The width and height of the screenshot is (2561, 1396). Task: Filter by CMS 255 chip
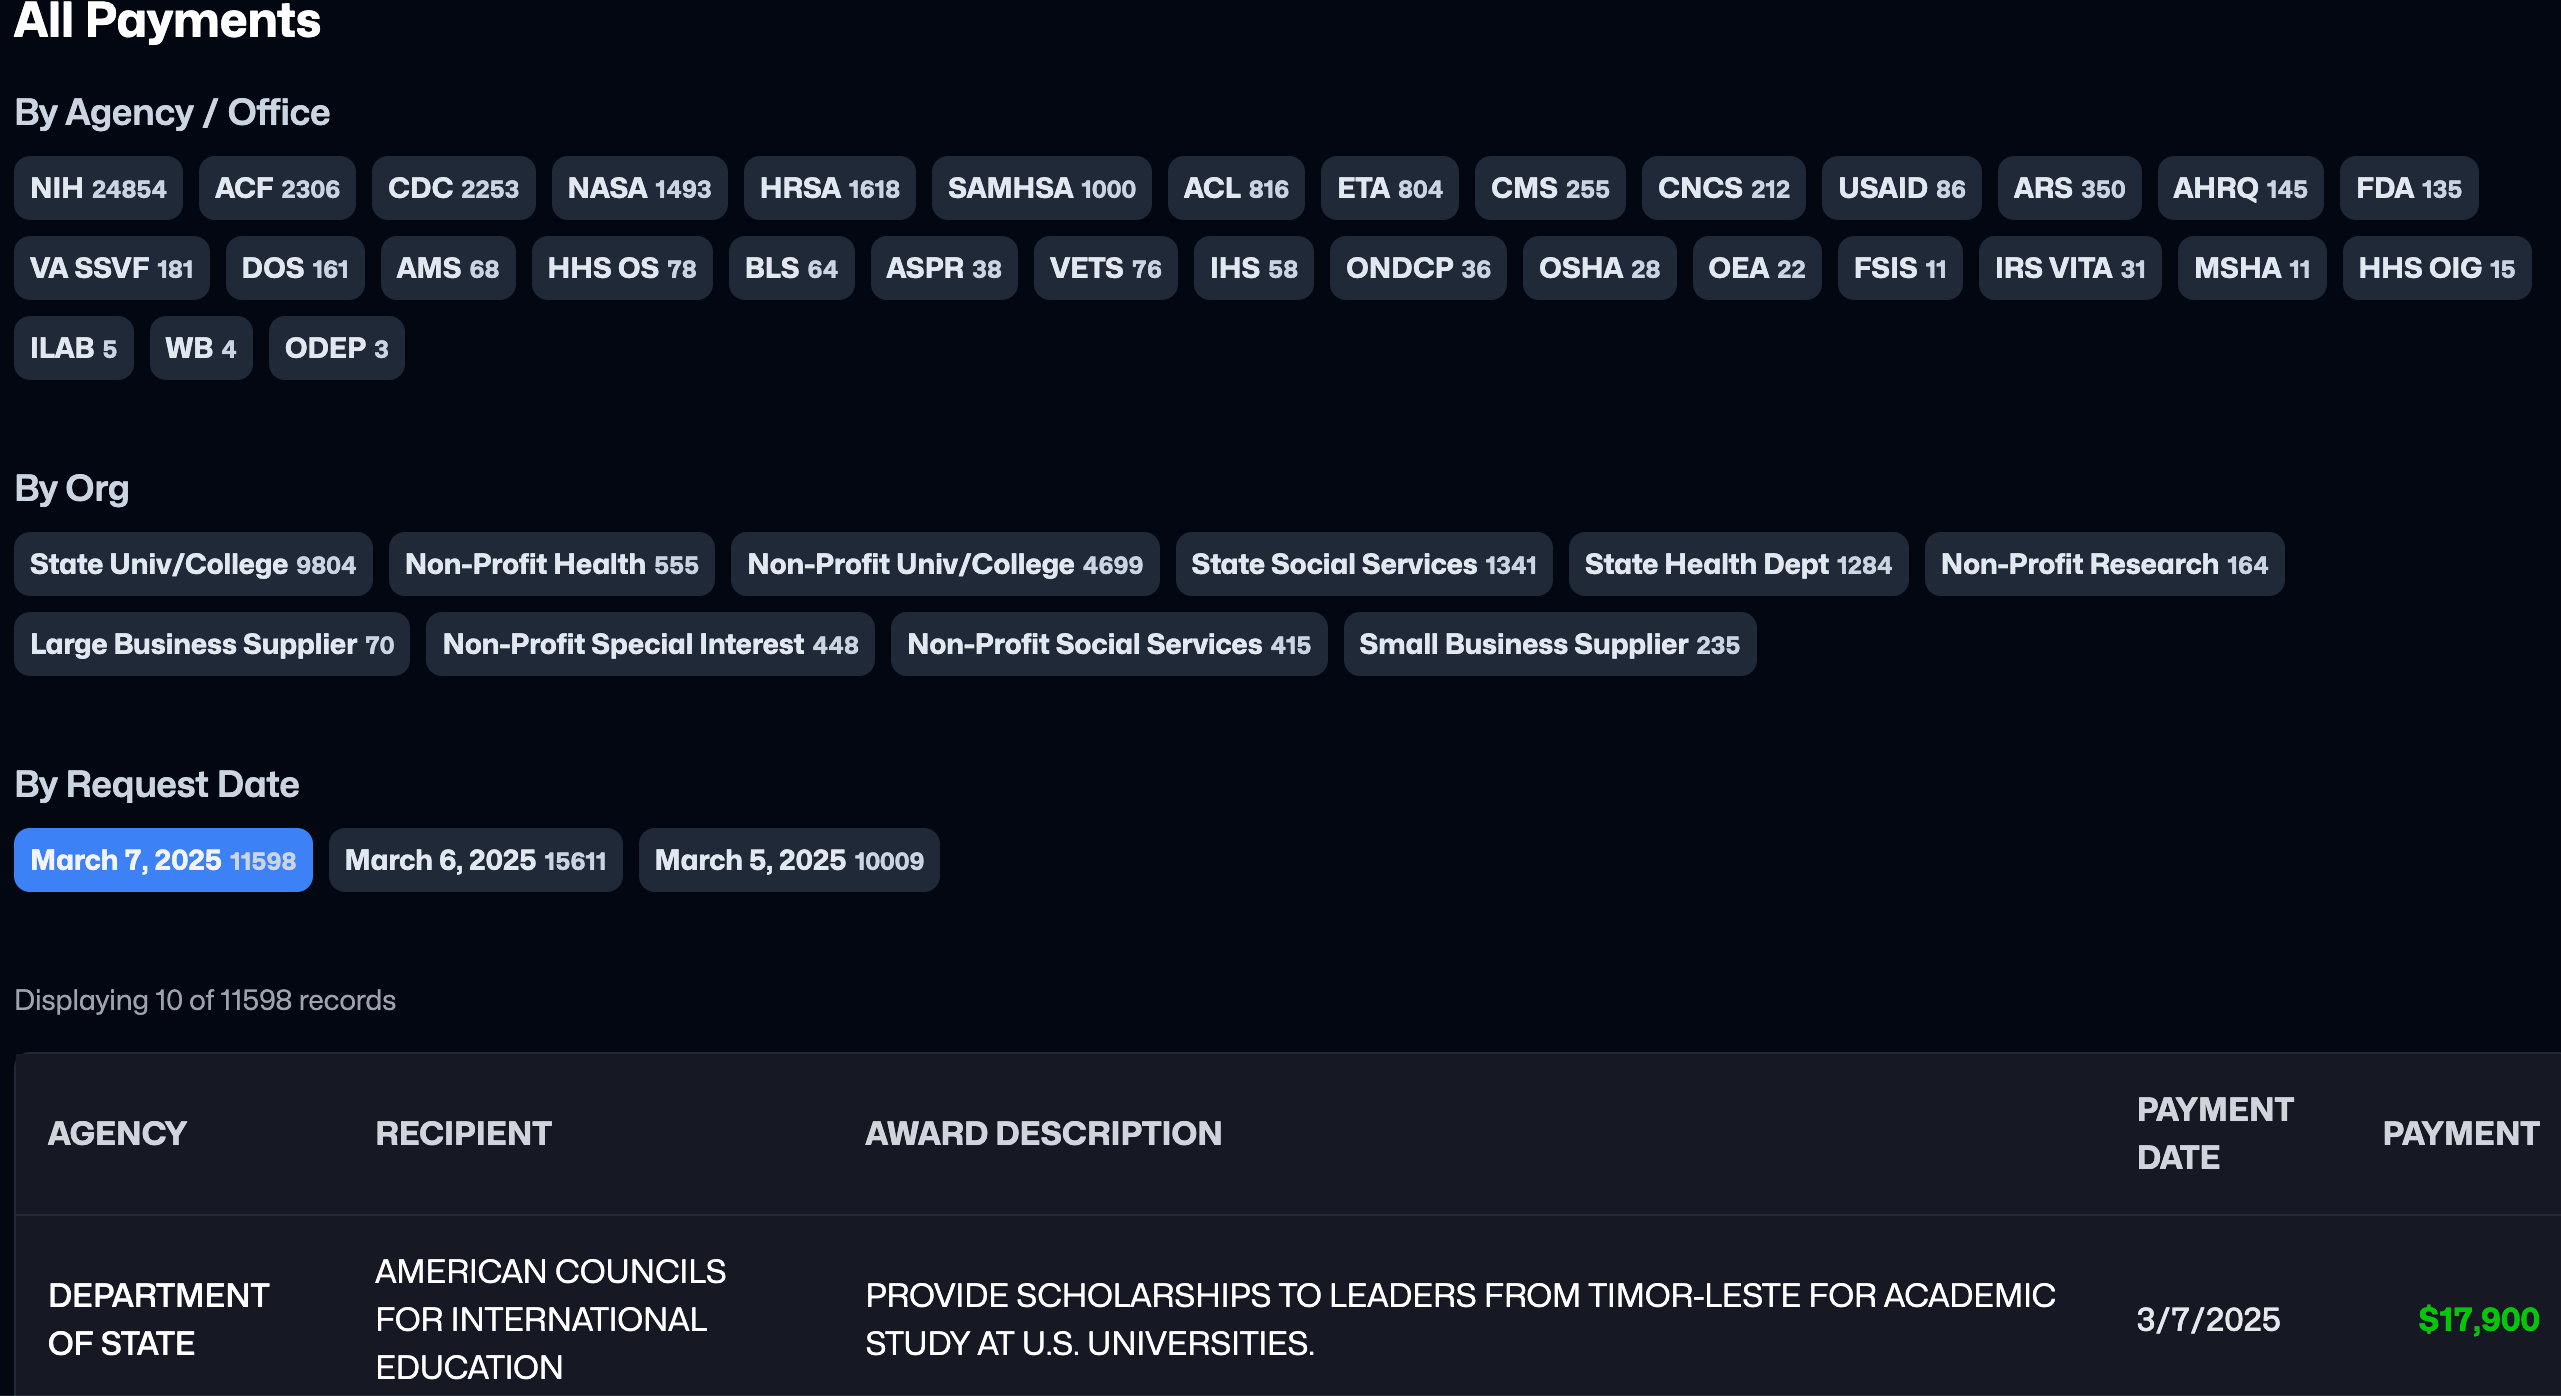tap(1550, 188)
